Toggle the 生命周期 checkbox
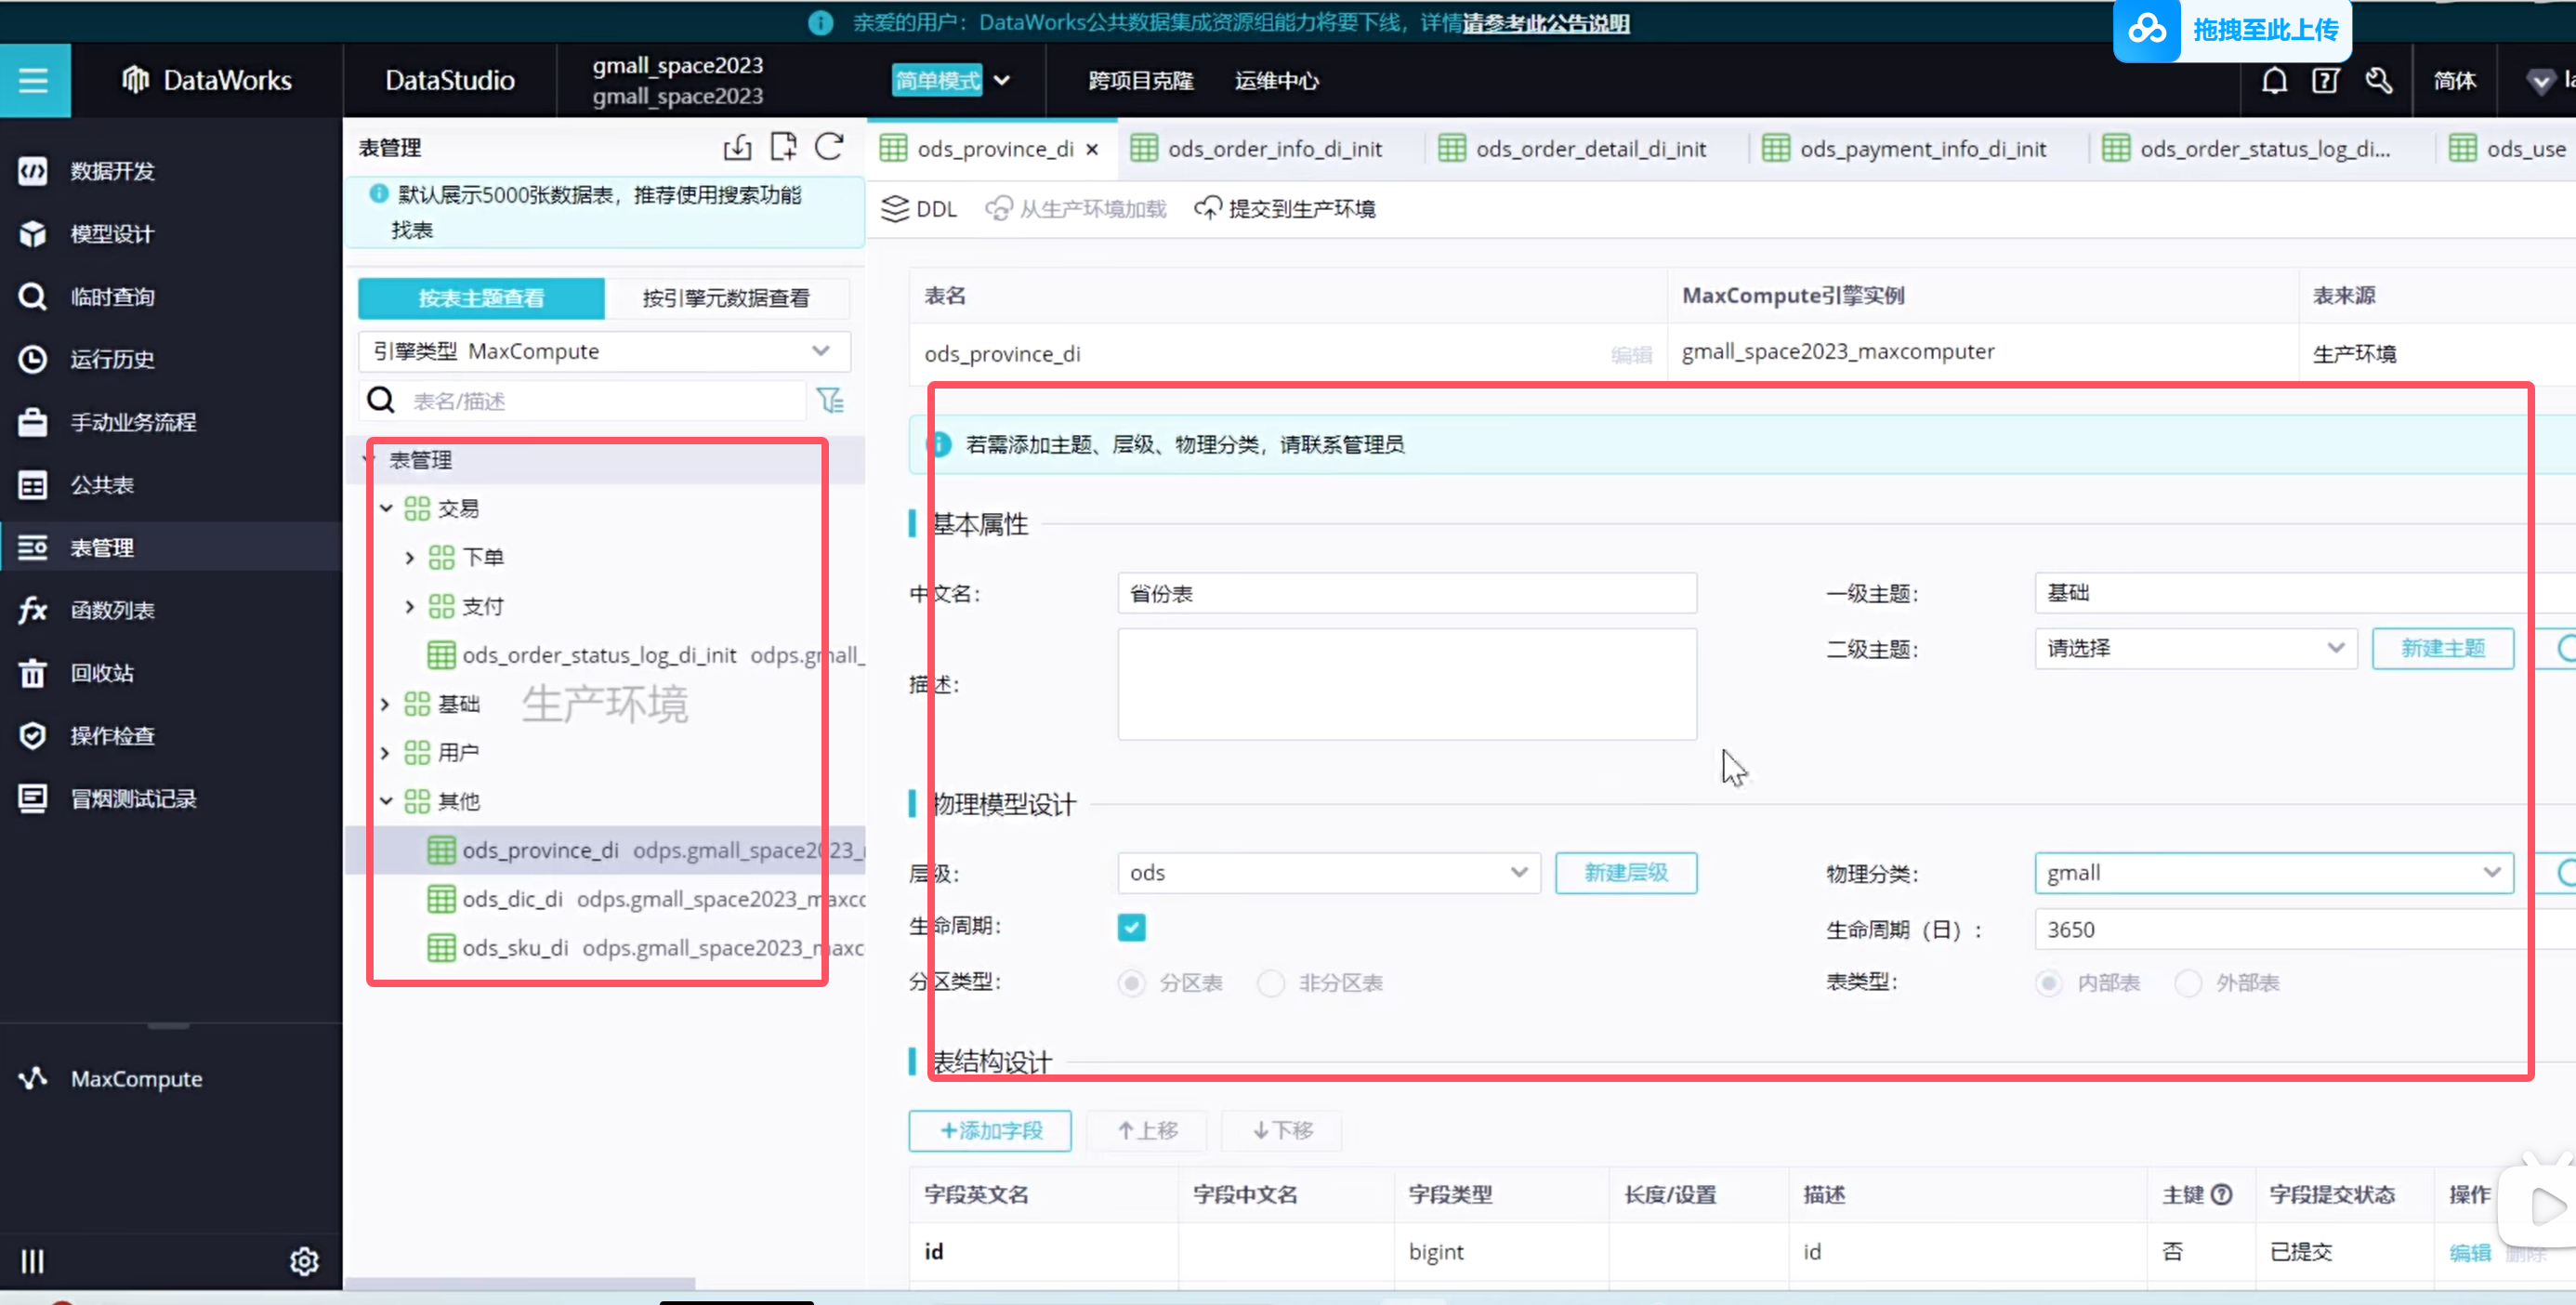Image resolution: width=2576 pixels, height=1305 pixels. click(x=1131, y=927)
